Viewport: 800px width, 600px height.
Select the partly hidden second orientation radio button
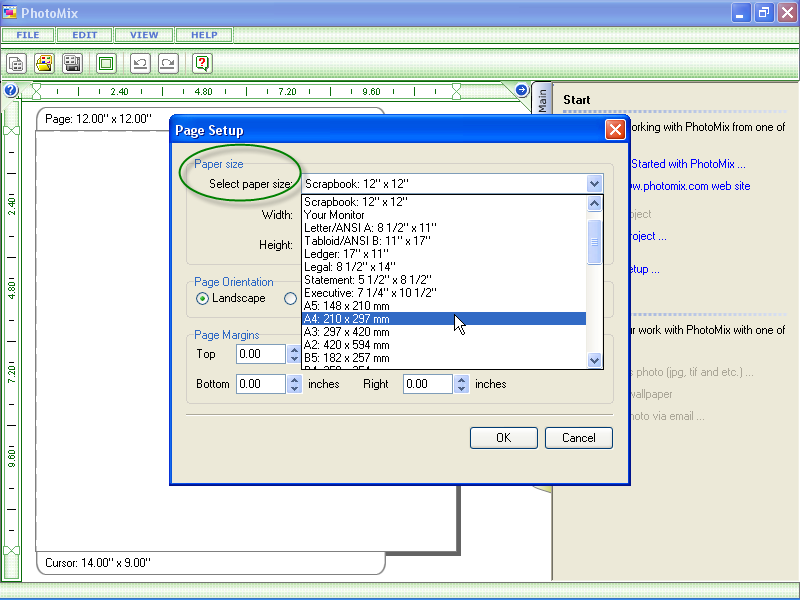[291, 298]
